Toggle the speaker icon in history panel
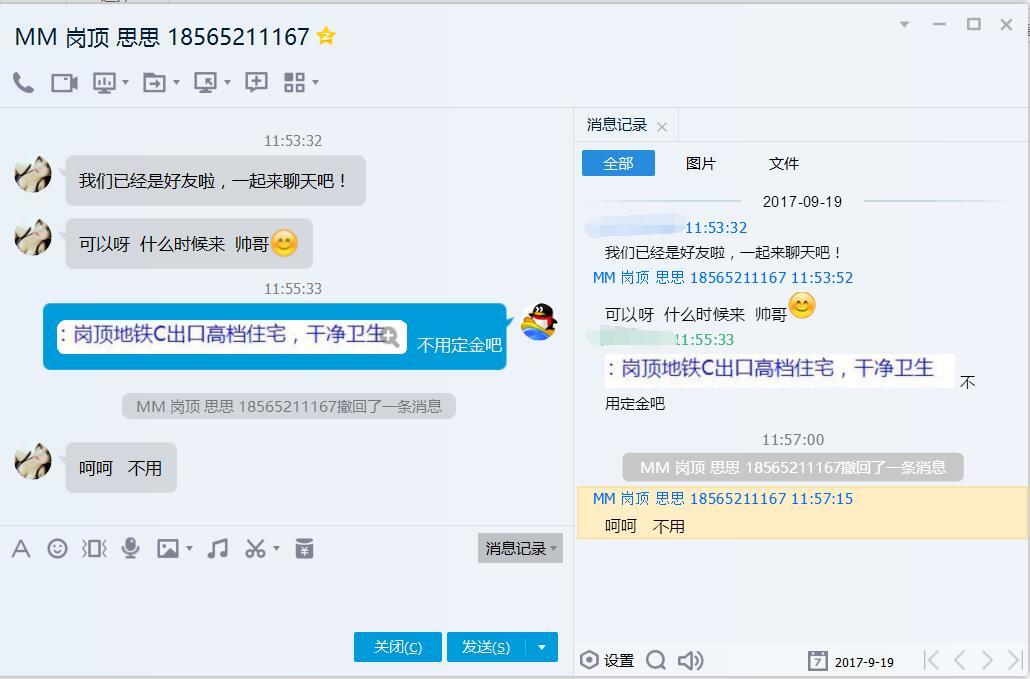1030x679 pixels. tap(690, 660)
